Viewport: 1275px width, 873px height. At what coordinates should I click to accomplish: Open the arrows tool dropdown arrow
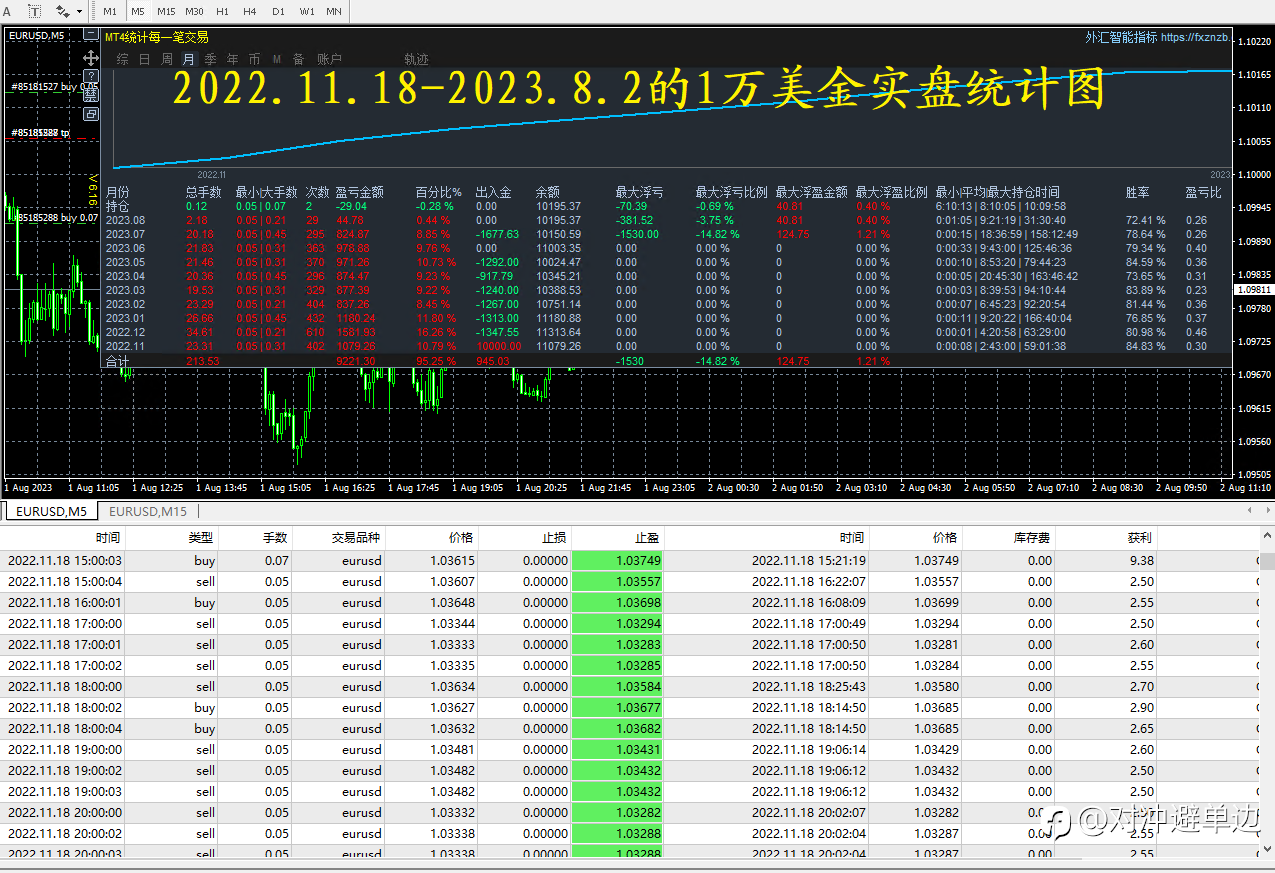79,12
